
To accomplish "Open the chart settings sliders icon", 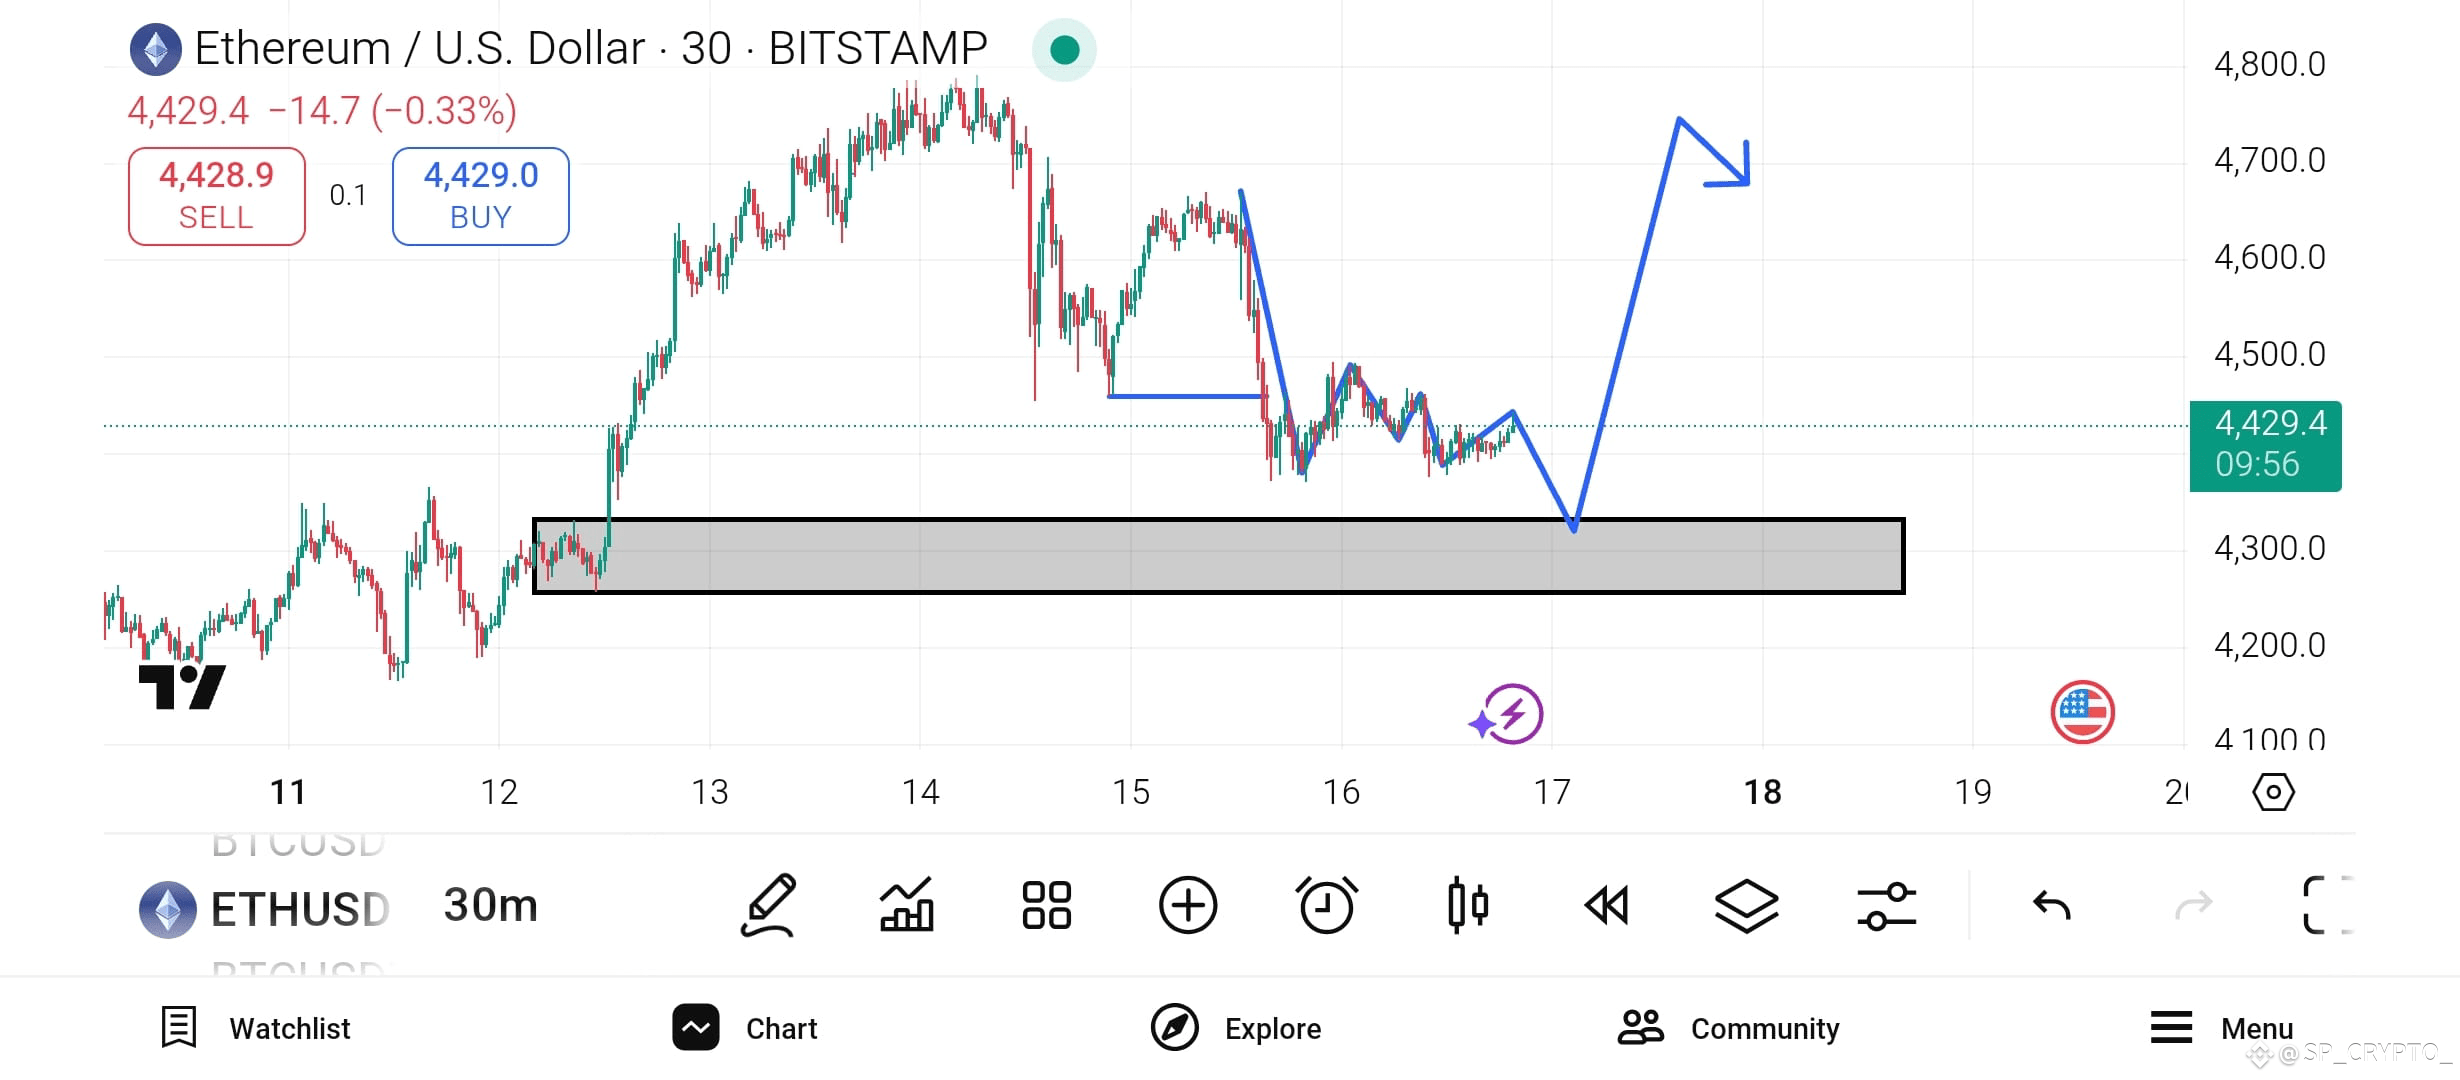I will coord(1887,906).
